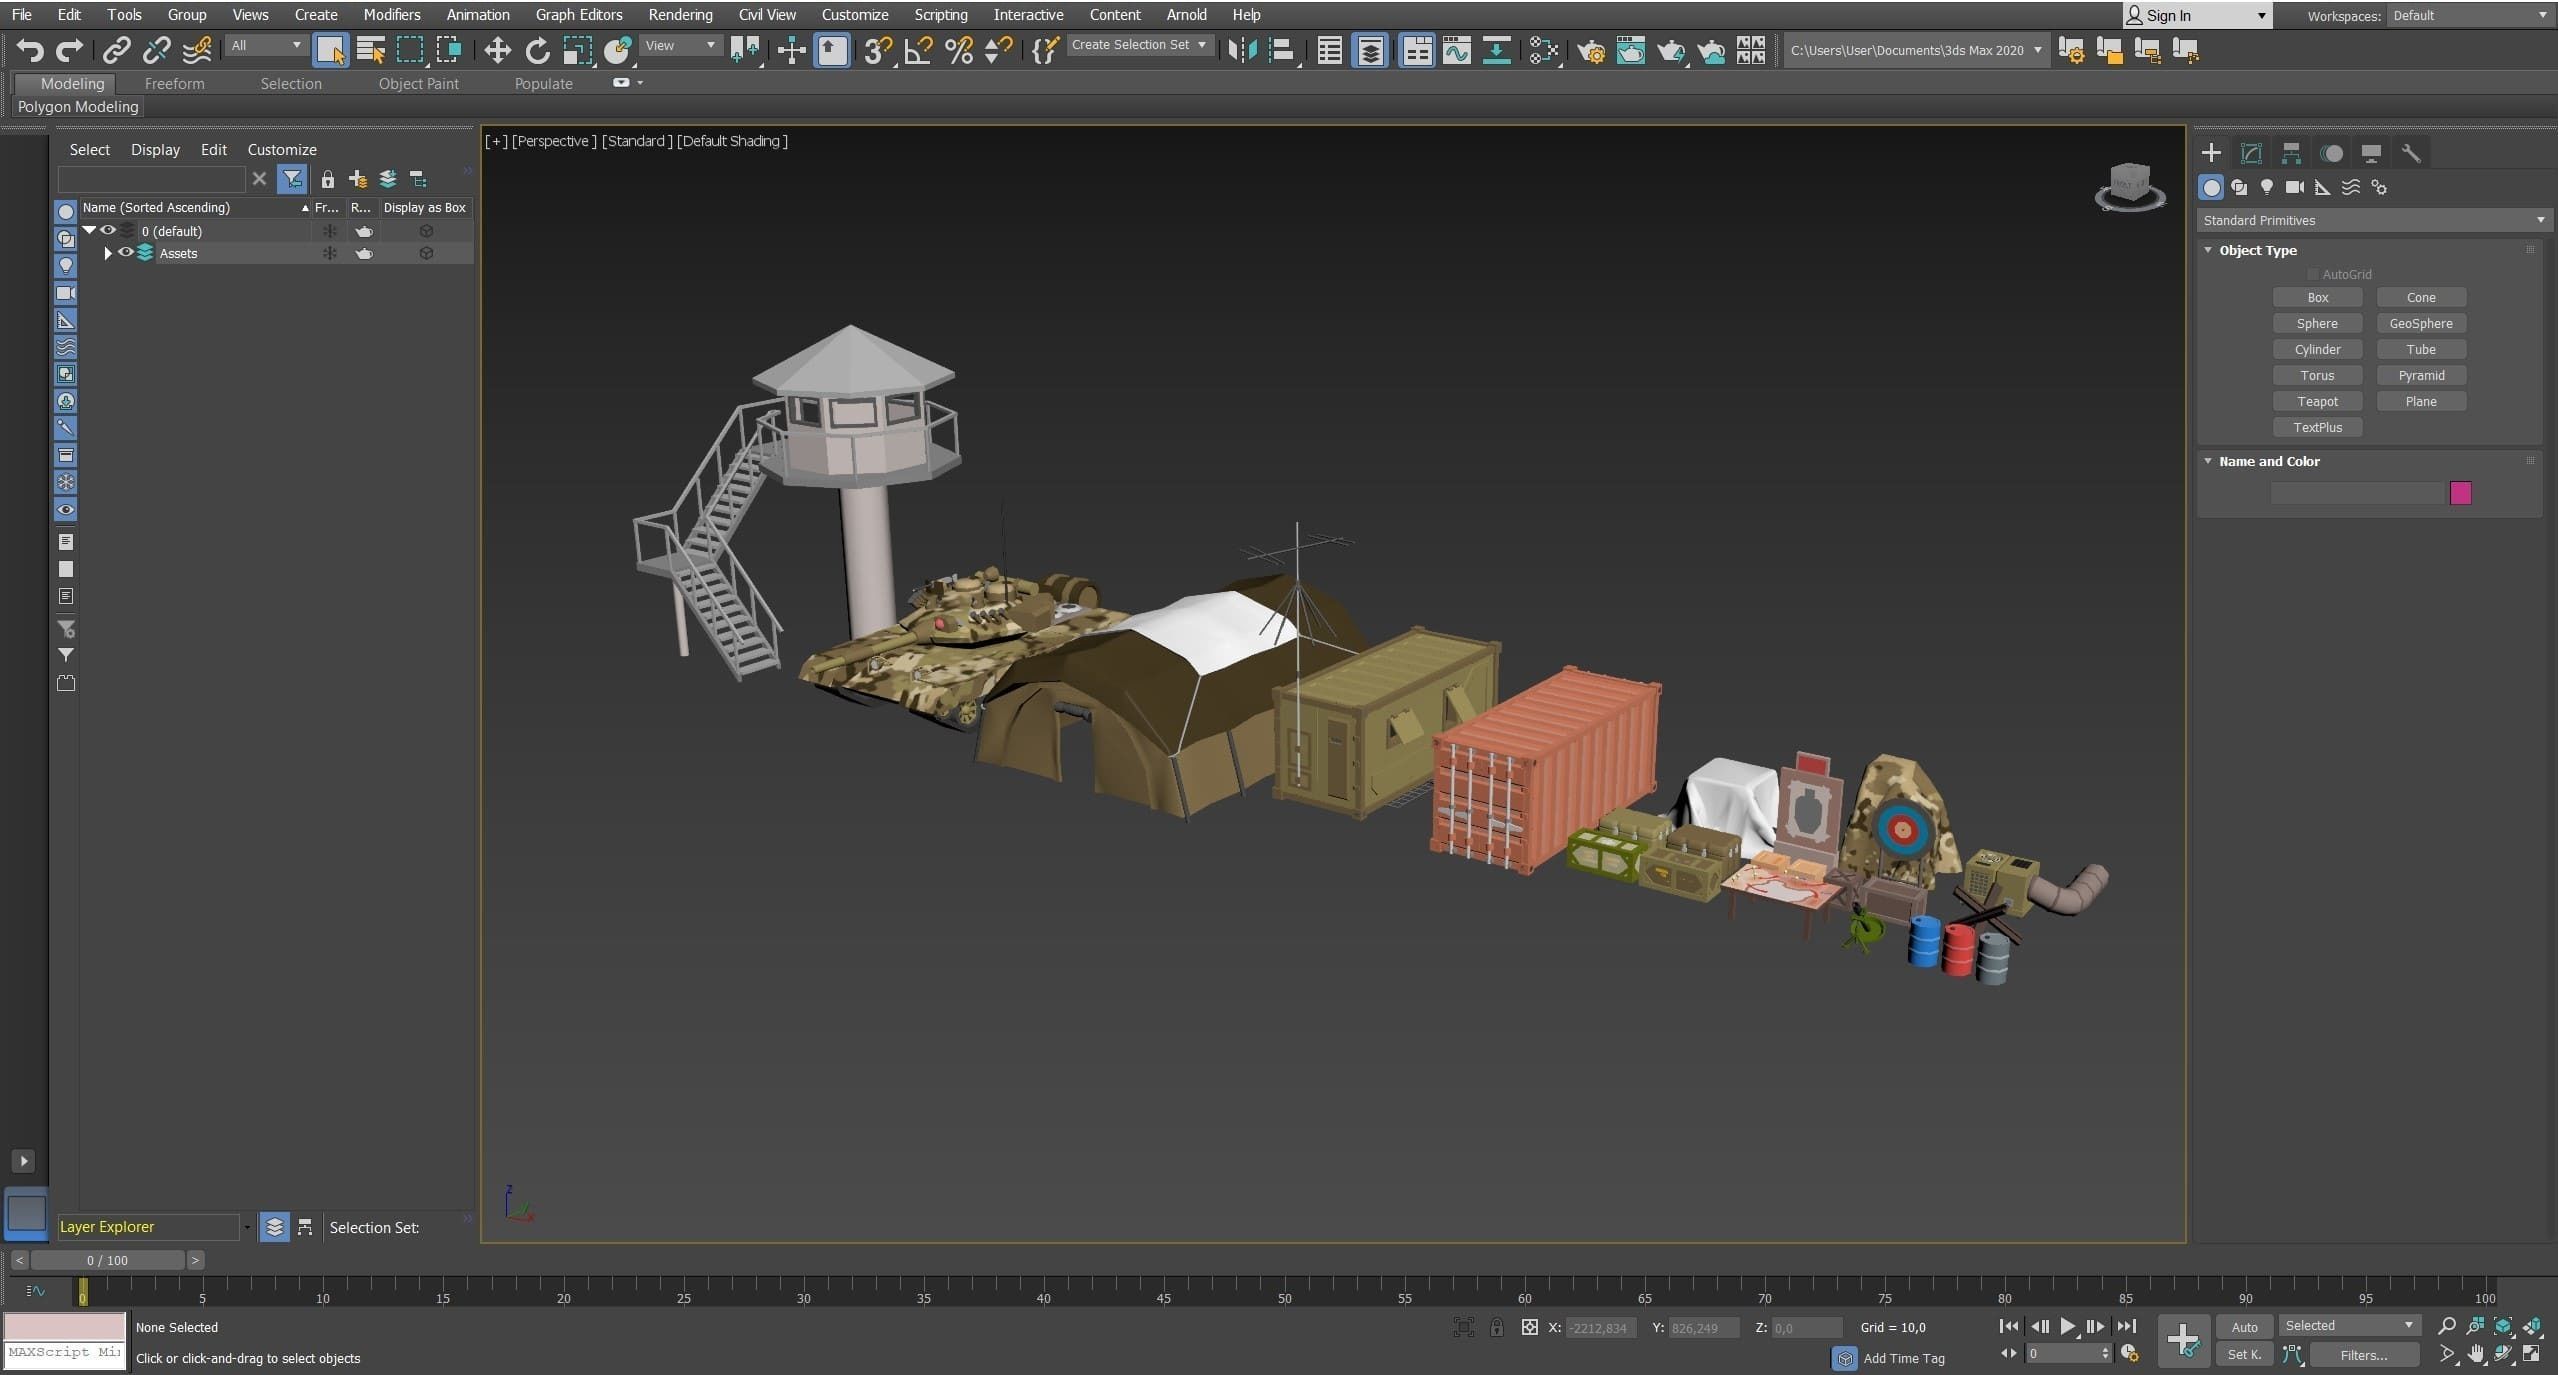
Task: Activate the Select Object tool
Action: (x=330, y=50)
